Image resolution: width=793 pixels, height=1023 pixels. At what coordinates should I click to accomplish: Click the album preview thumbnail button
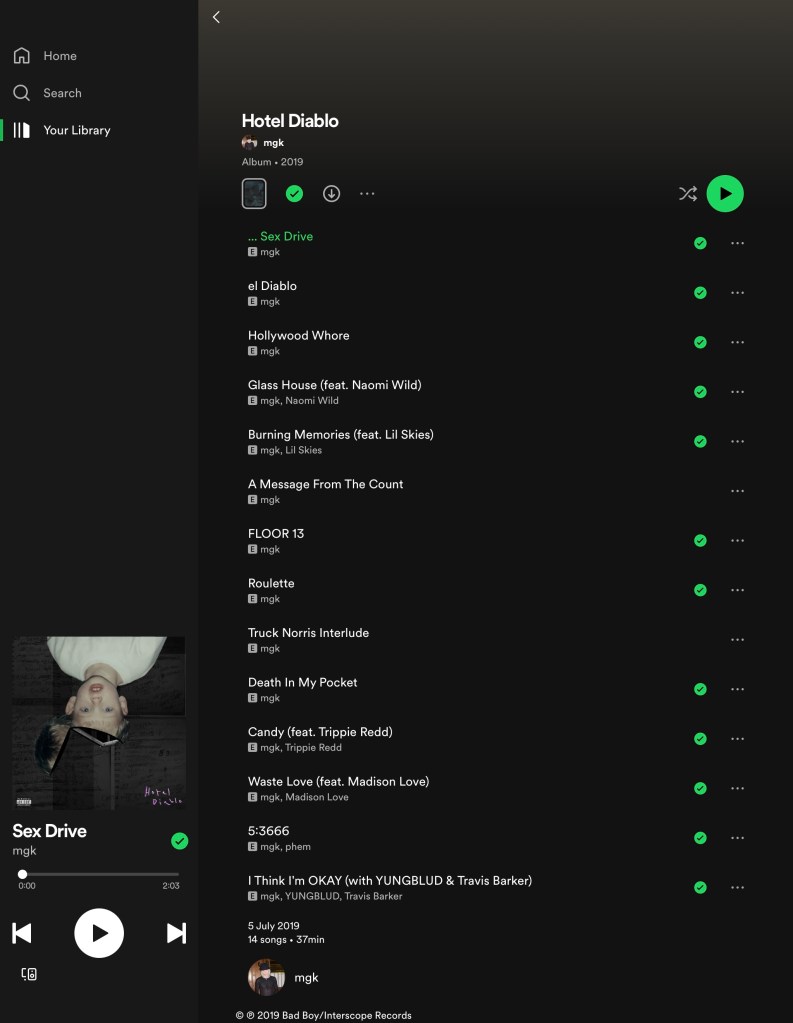pyautogui.click(x=254, y=194)
